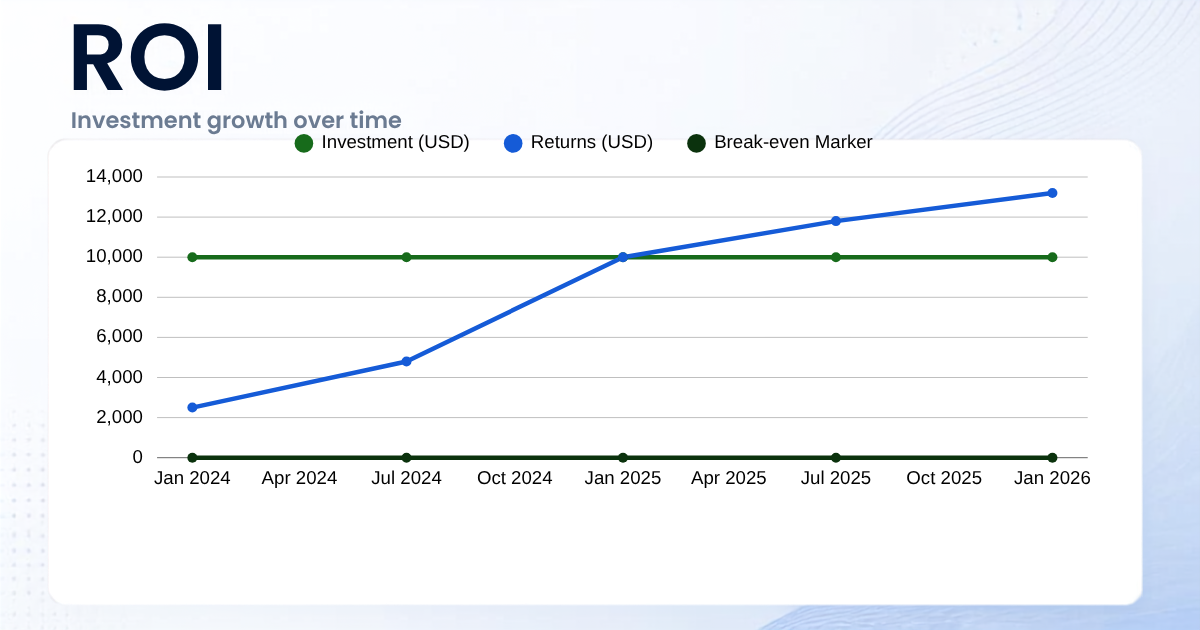Click the '2,000' y-axis label
This screenshot has height=630, width=1200.
tap(119, 417)
